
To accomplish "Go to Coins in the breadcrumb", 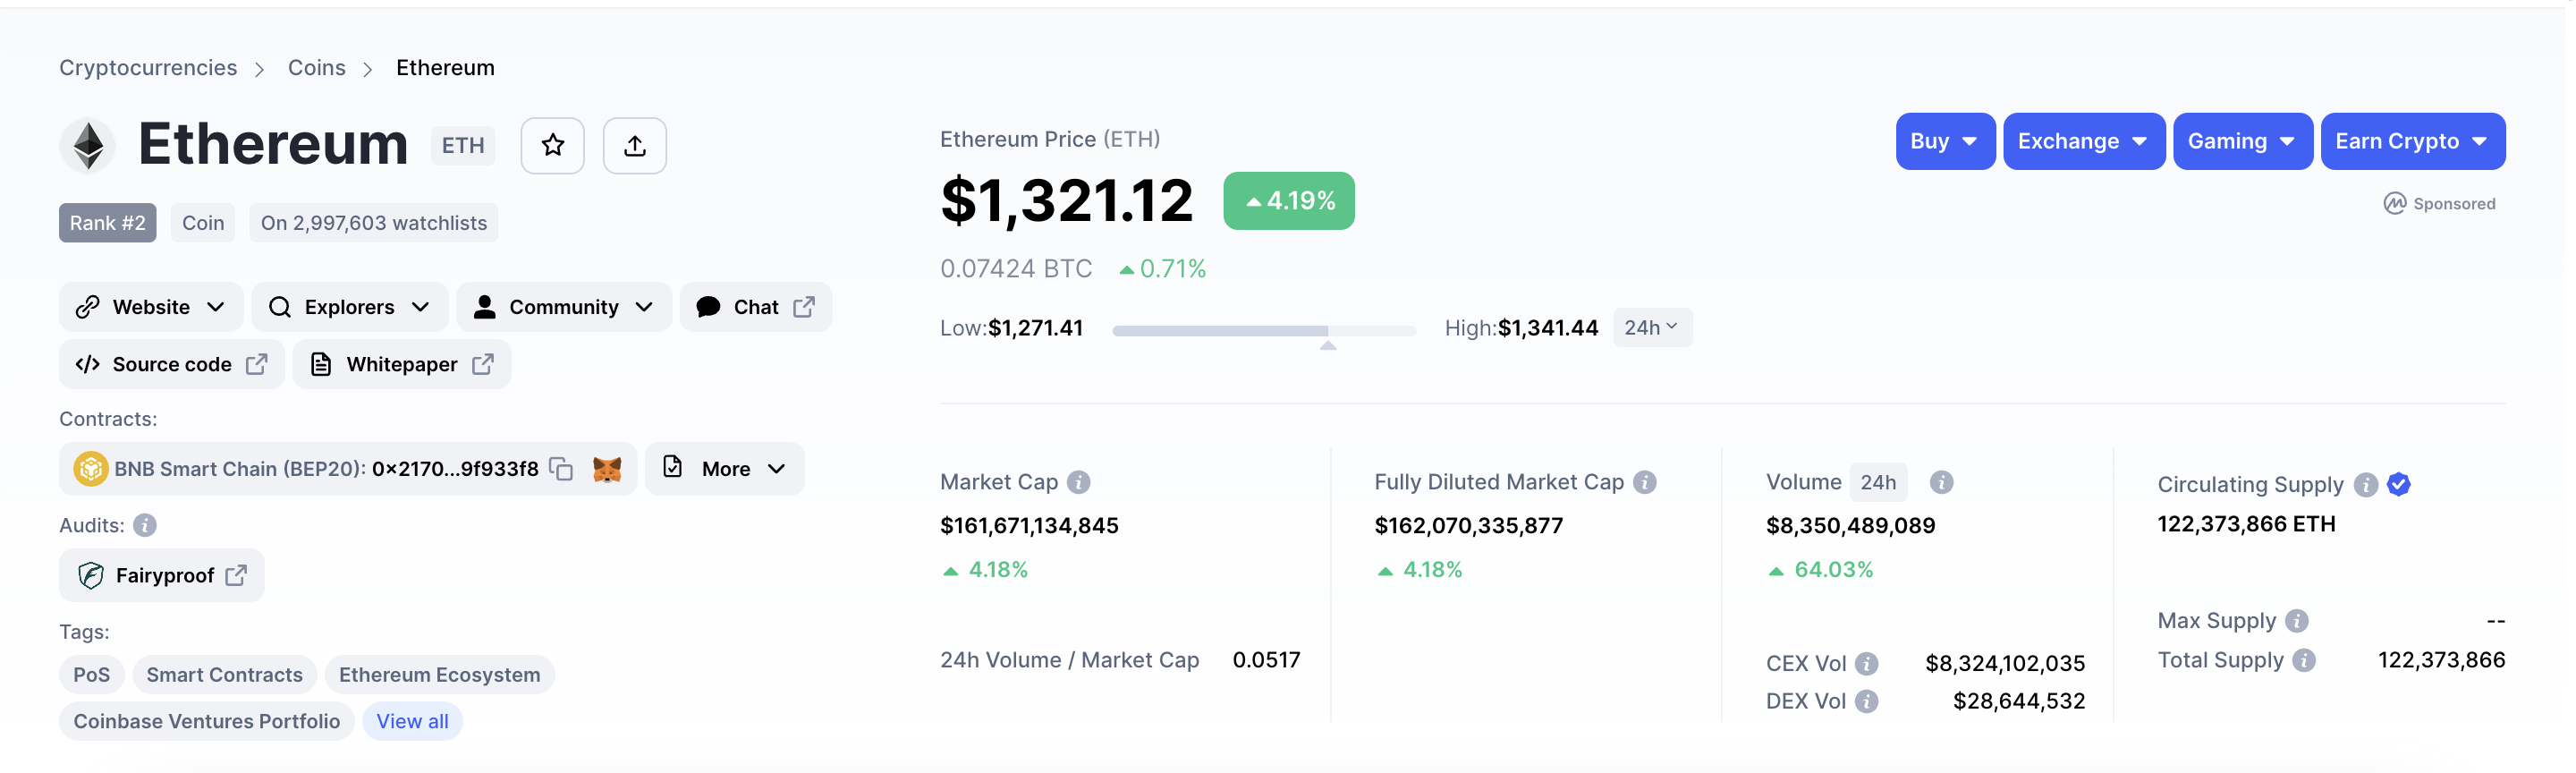I will 316,68.
